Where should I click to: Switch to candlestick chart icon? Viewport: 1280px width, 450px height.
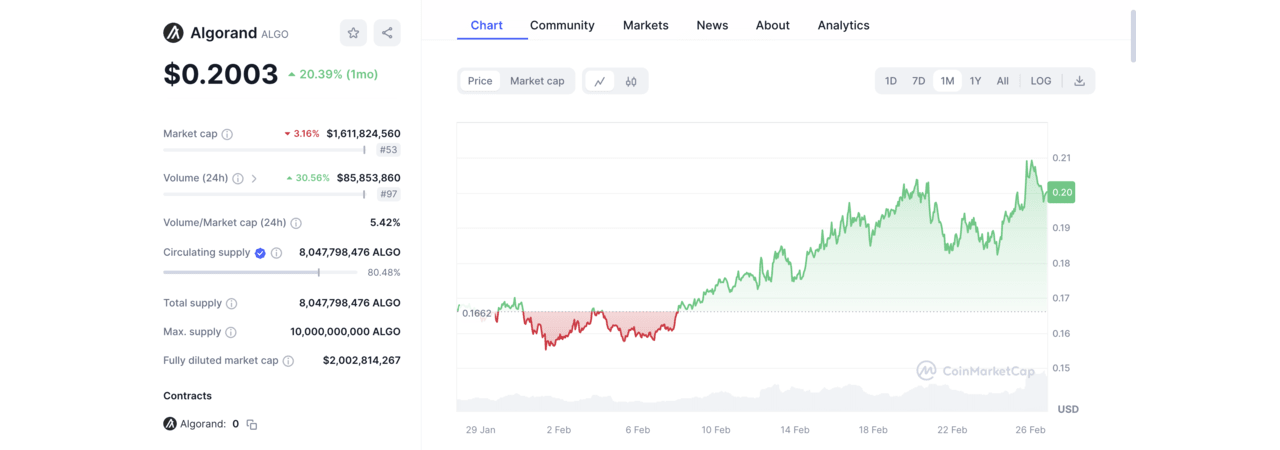coord(631,81)
